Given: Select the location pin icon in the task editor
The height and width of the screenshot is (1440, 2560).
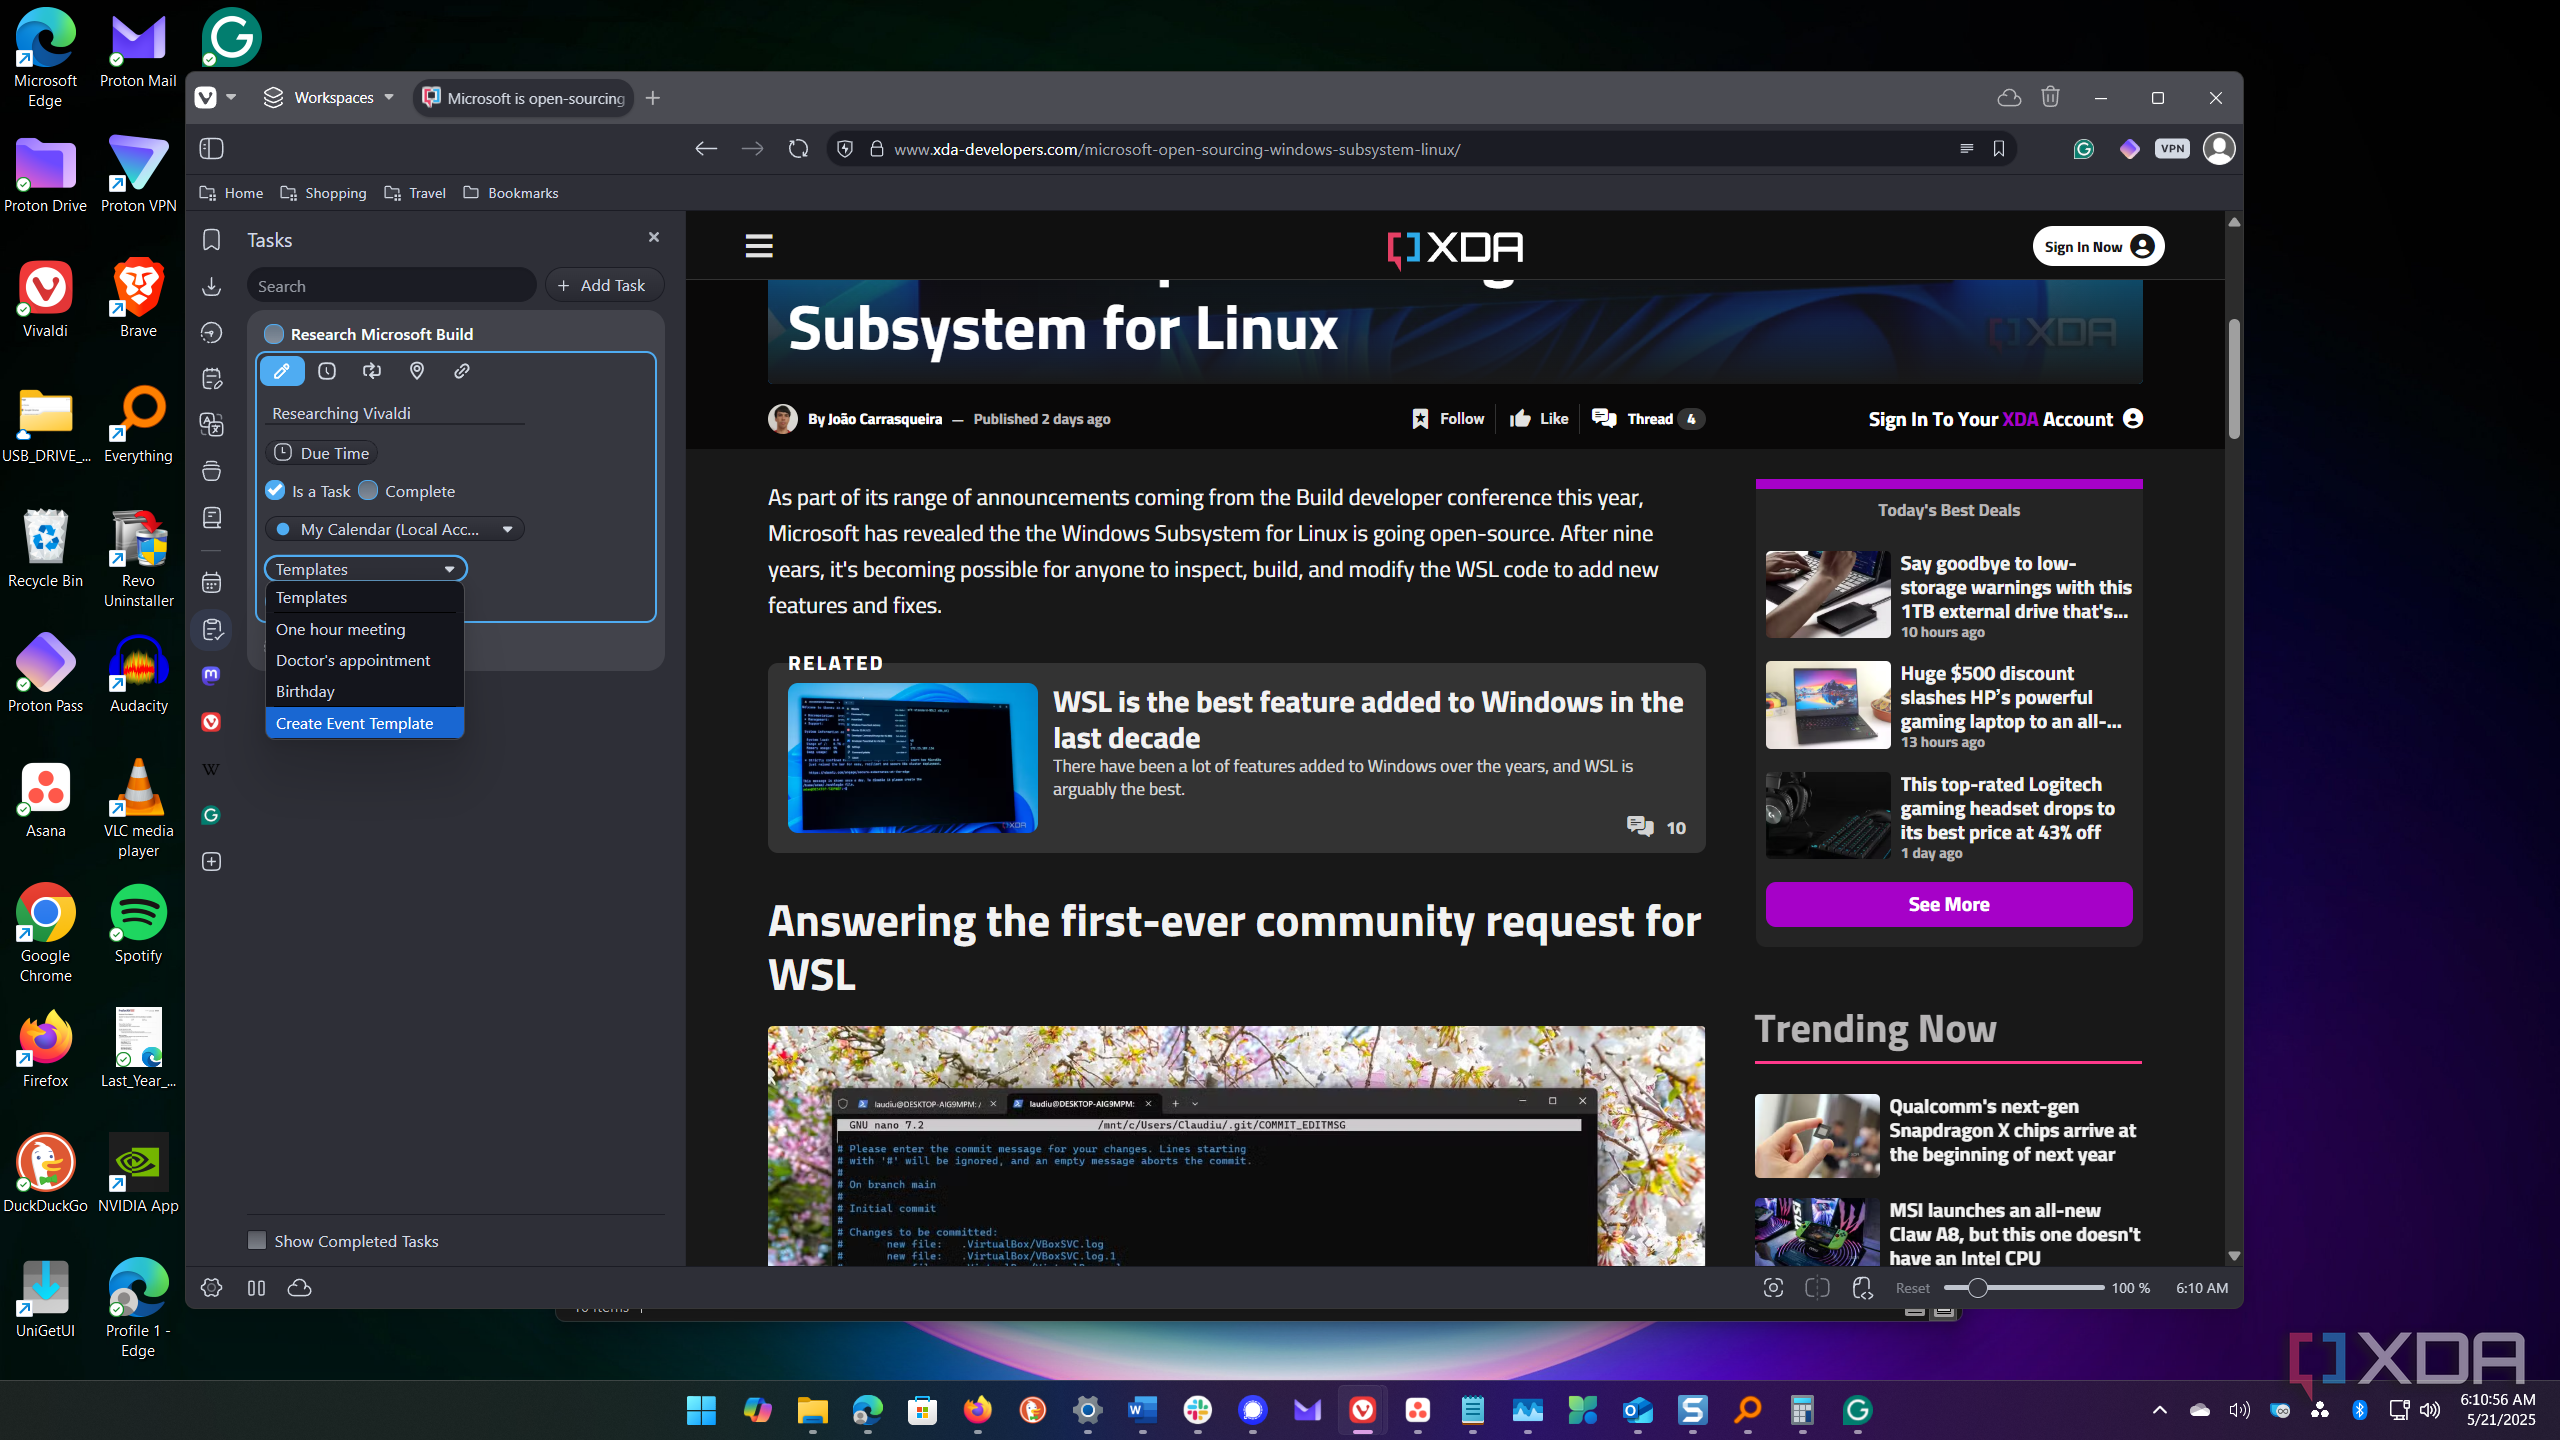Looking at the screenshot, I should (417, 371).
